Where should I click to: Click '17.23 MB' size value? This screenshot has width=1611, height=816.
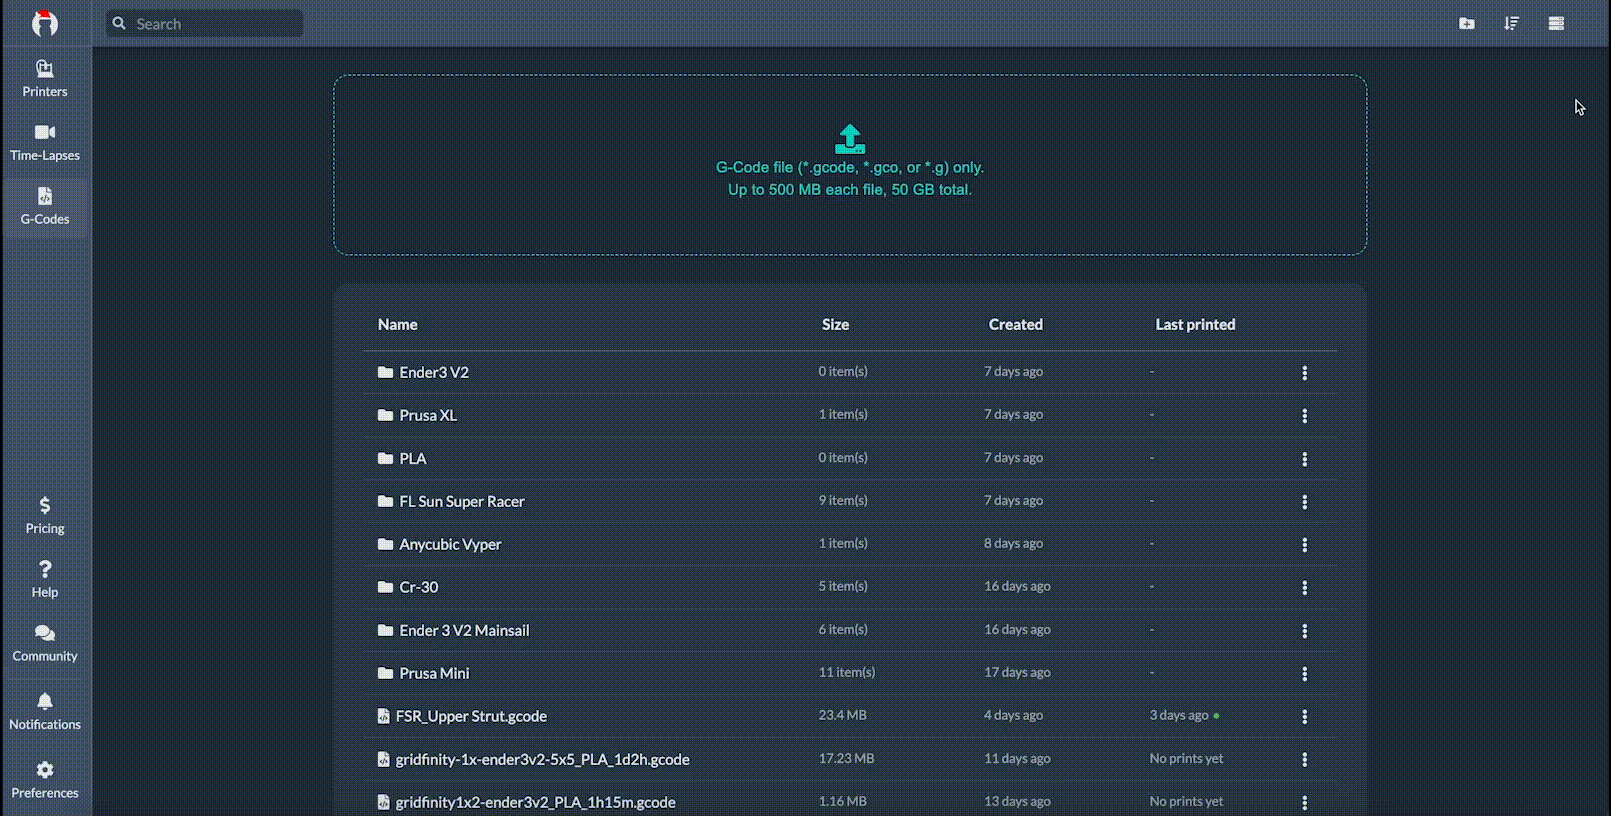(846, 758)
